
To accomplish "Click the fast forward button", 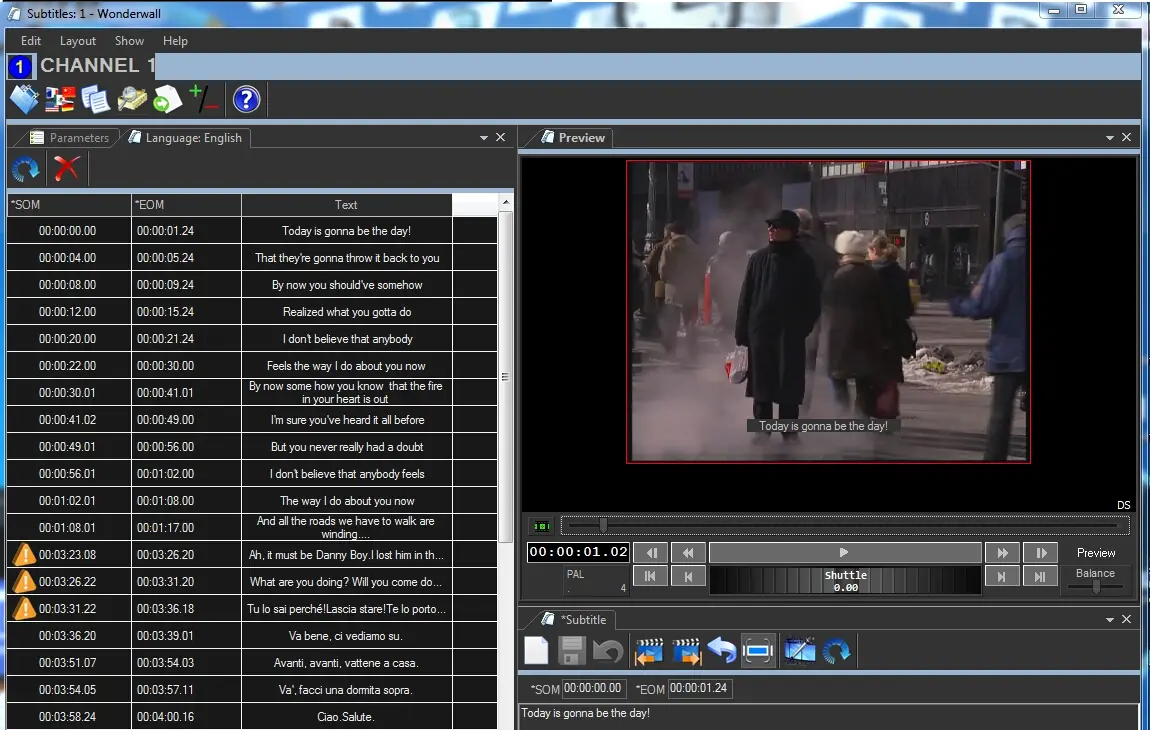I will [1001, 553].
